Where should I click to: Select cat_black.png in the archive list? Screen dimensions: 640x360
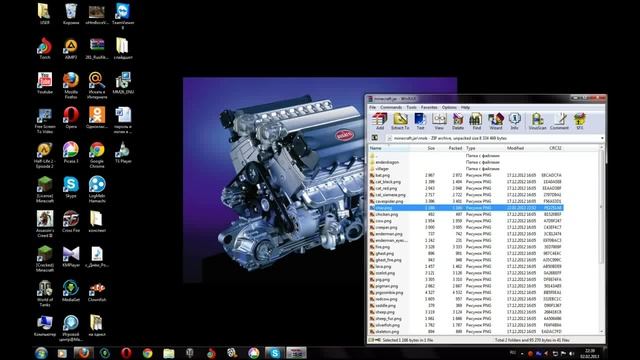466,182
